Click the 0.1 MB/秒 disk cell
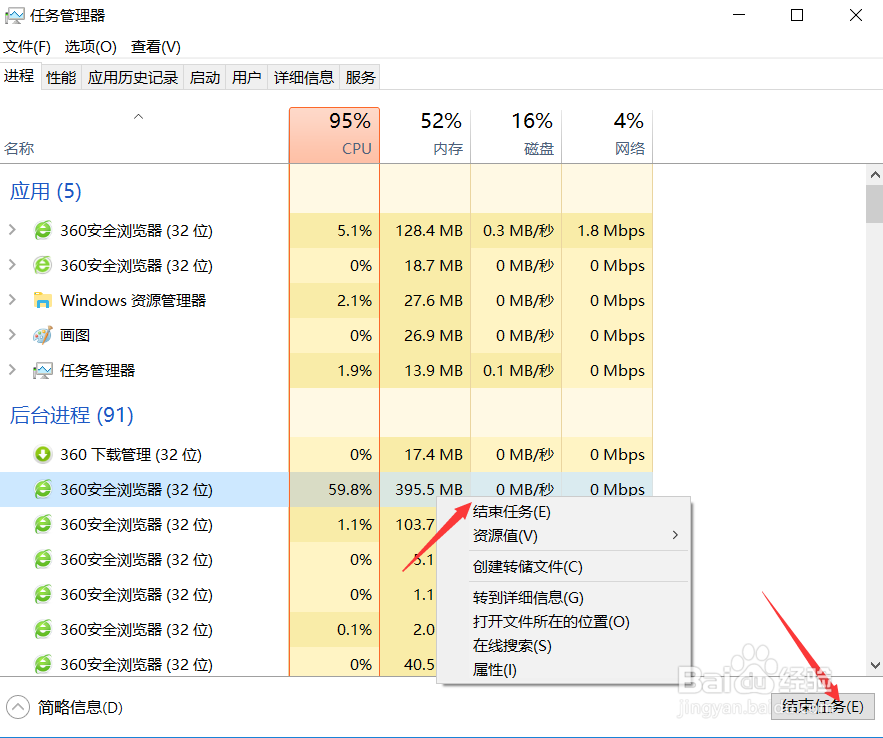883x738 pixels. click(x=516, y=370)
